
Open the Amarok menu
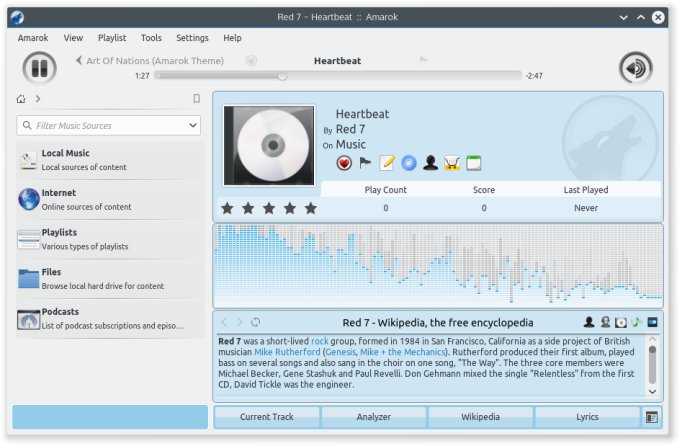(x=33, y=38)
